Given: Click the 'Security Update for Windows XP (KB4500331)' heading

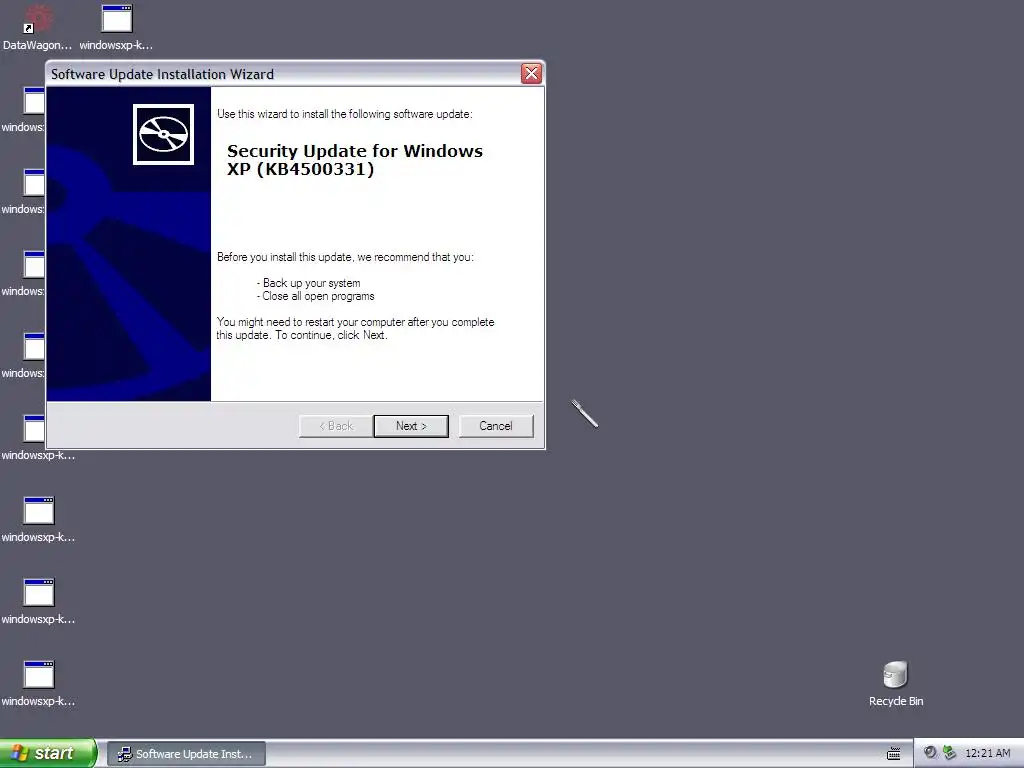Looking at the screenshot, I should tap(355, 160).
